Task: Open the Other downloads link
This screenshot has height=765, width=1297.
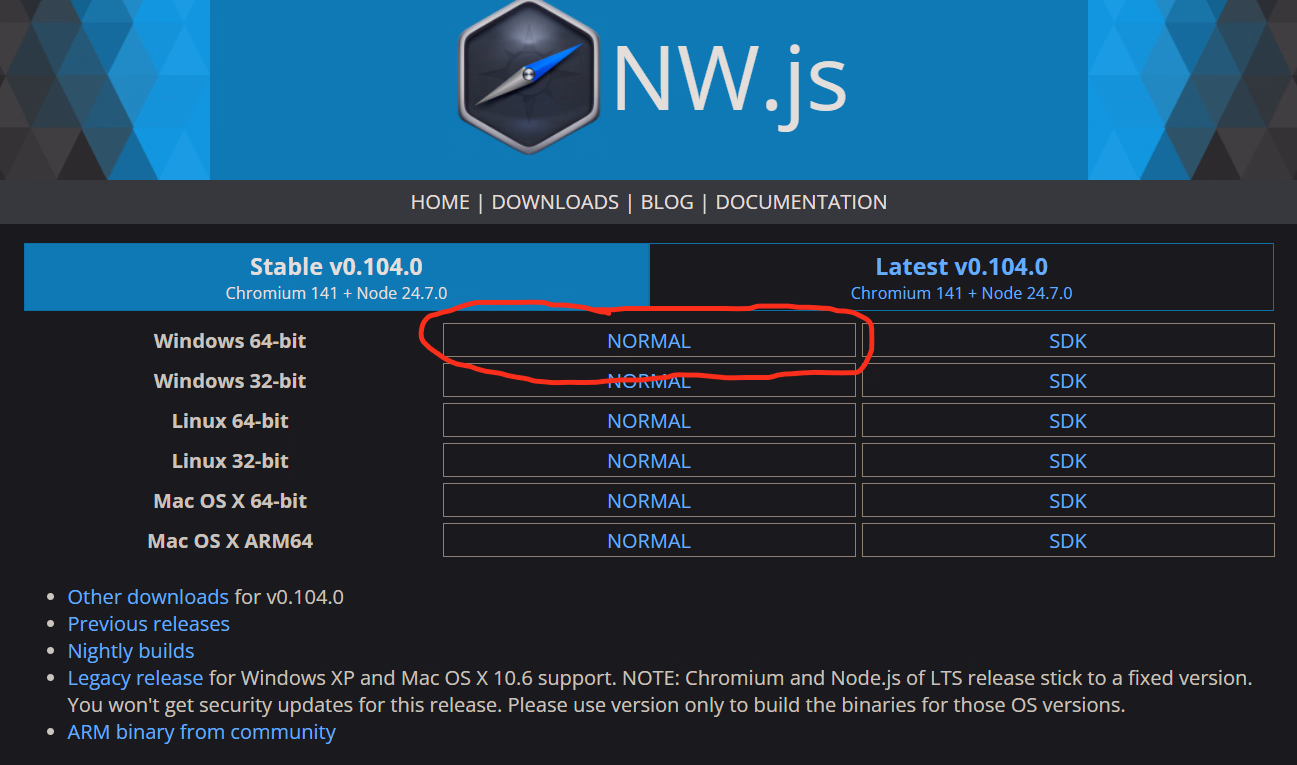Action: [148, 597]
